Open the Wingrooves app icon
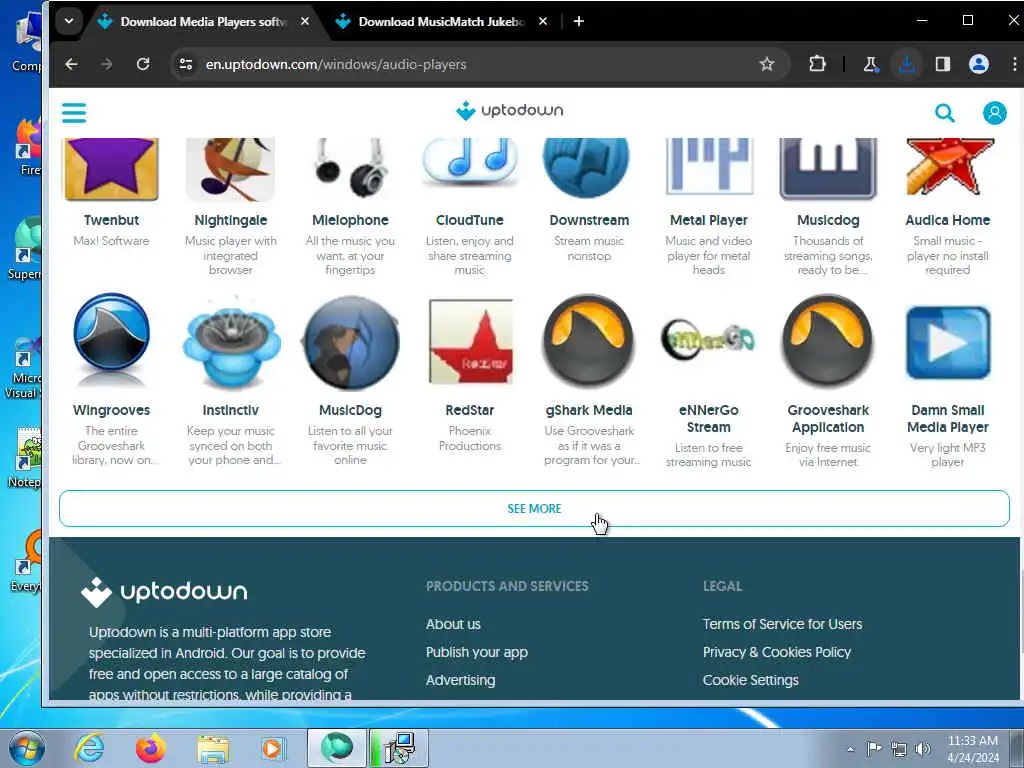1024x768 pixels. 111,340
